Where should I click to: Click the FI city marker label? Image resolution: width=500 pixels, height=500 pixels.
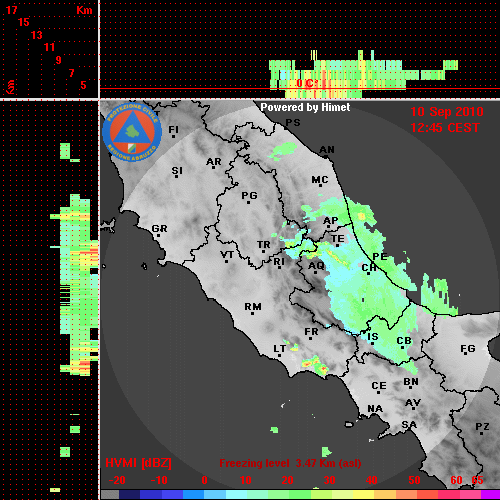coord(174,129)
